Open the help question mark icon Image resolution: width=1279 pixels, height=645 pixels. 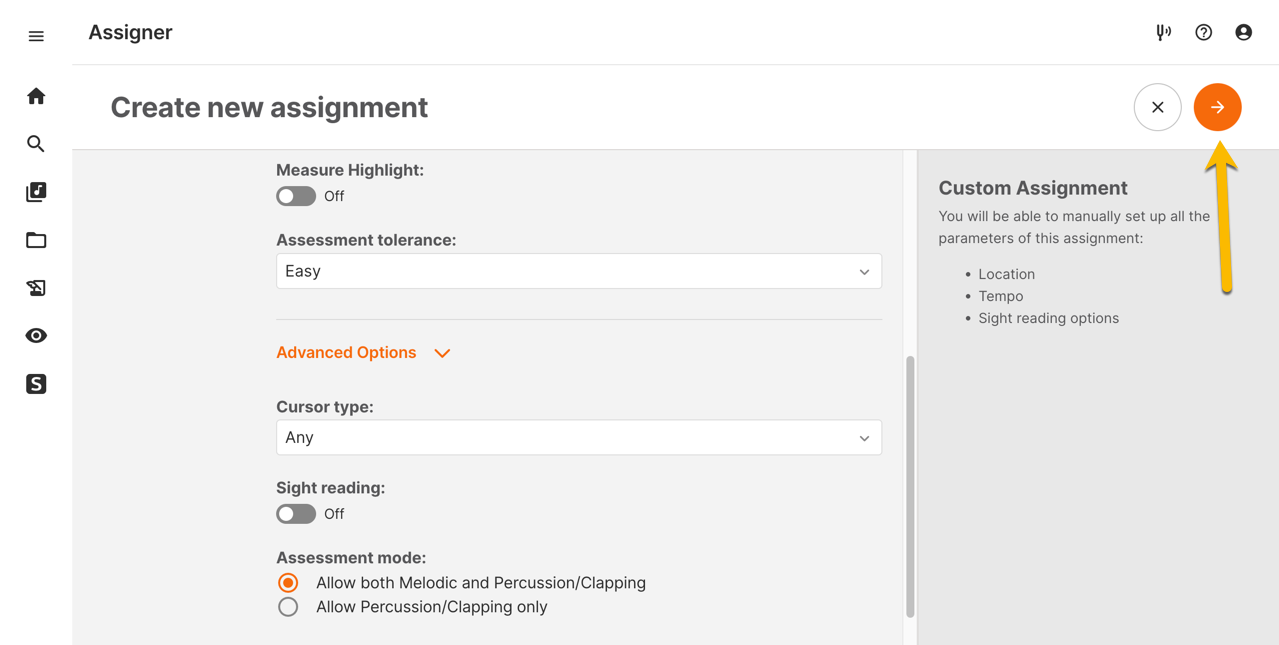(x=1204, y=32)
